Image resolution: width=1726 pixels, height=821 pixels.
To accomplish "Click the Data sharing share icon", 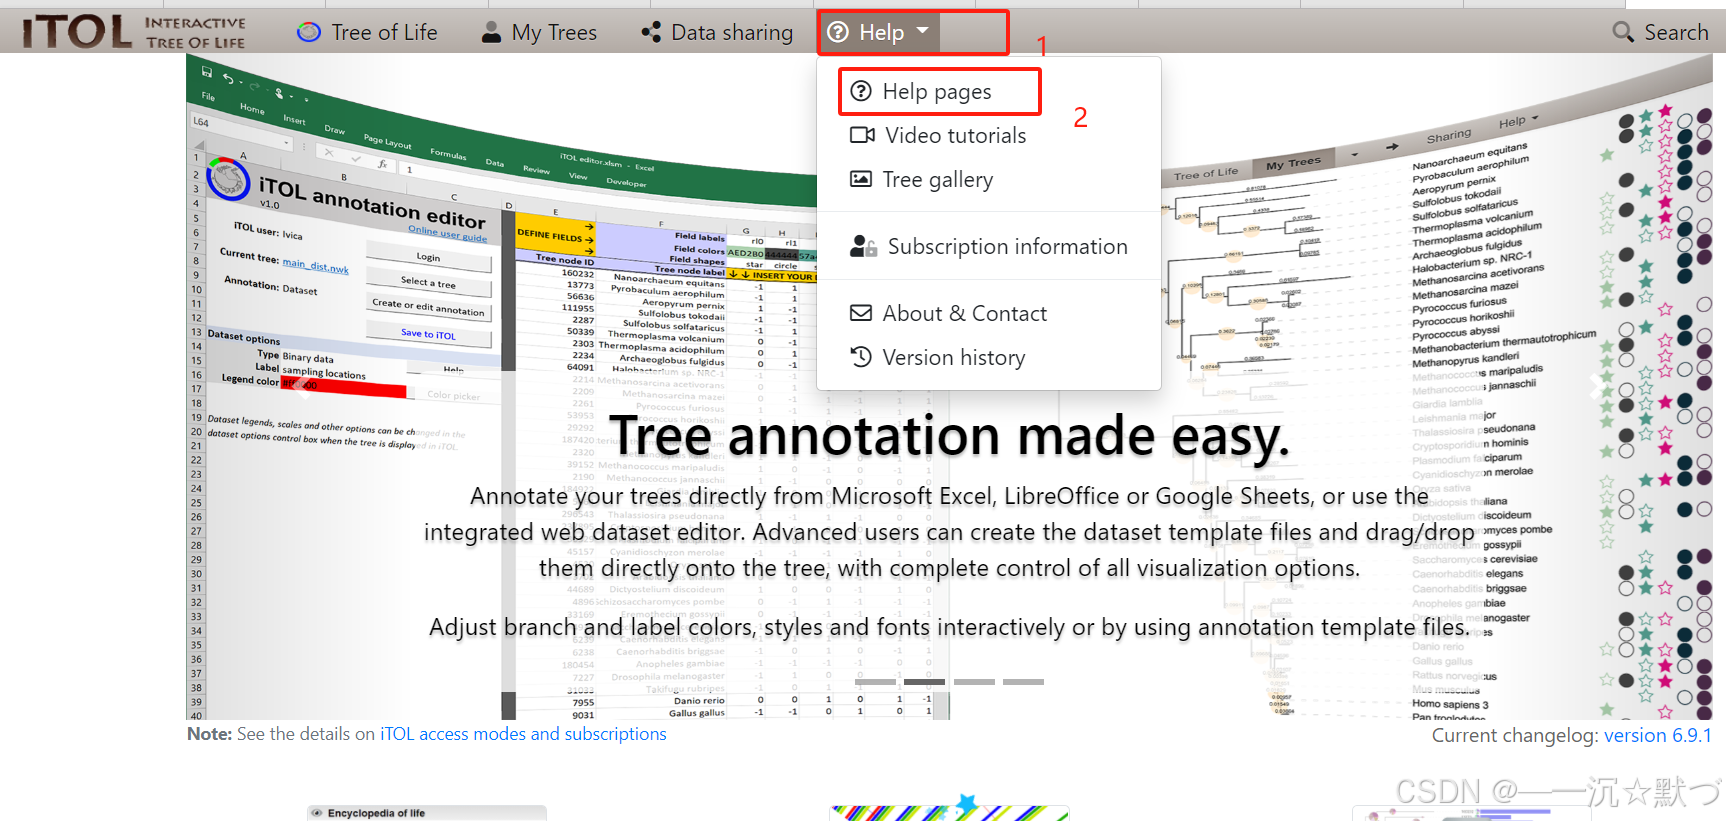I will (x=651, y=32).
